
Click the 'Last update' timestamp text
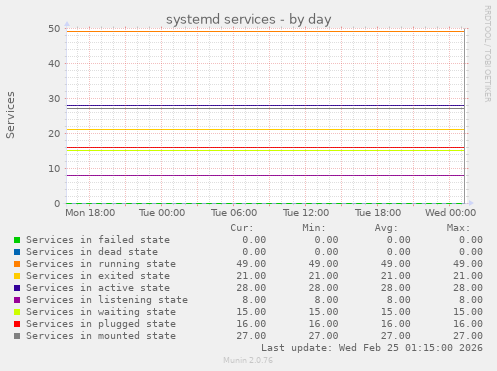click(x=372, y=348)
